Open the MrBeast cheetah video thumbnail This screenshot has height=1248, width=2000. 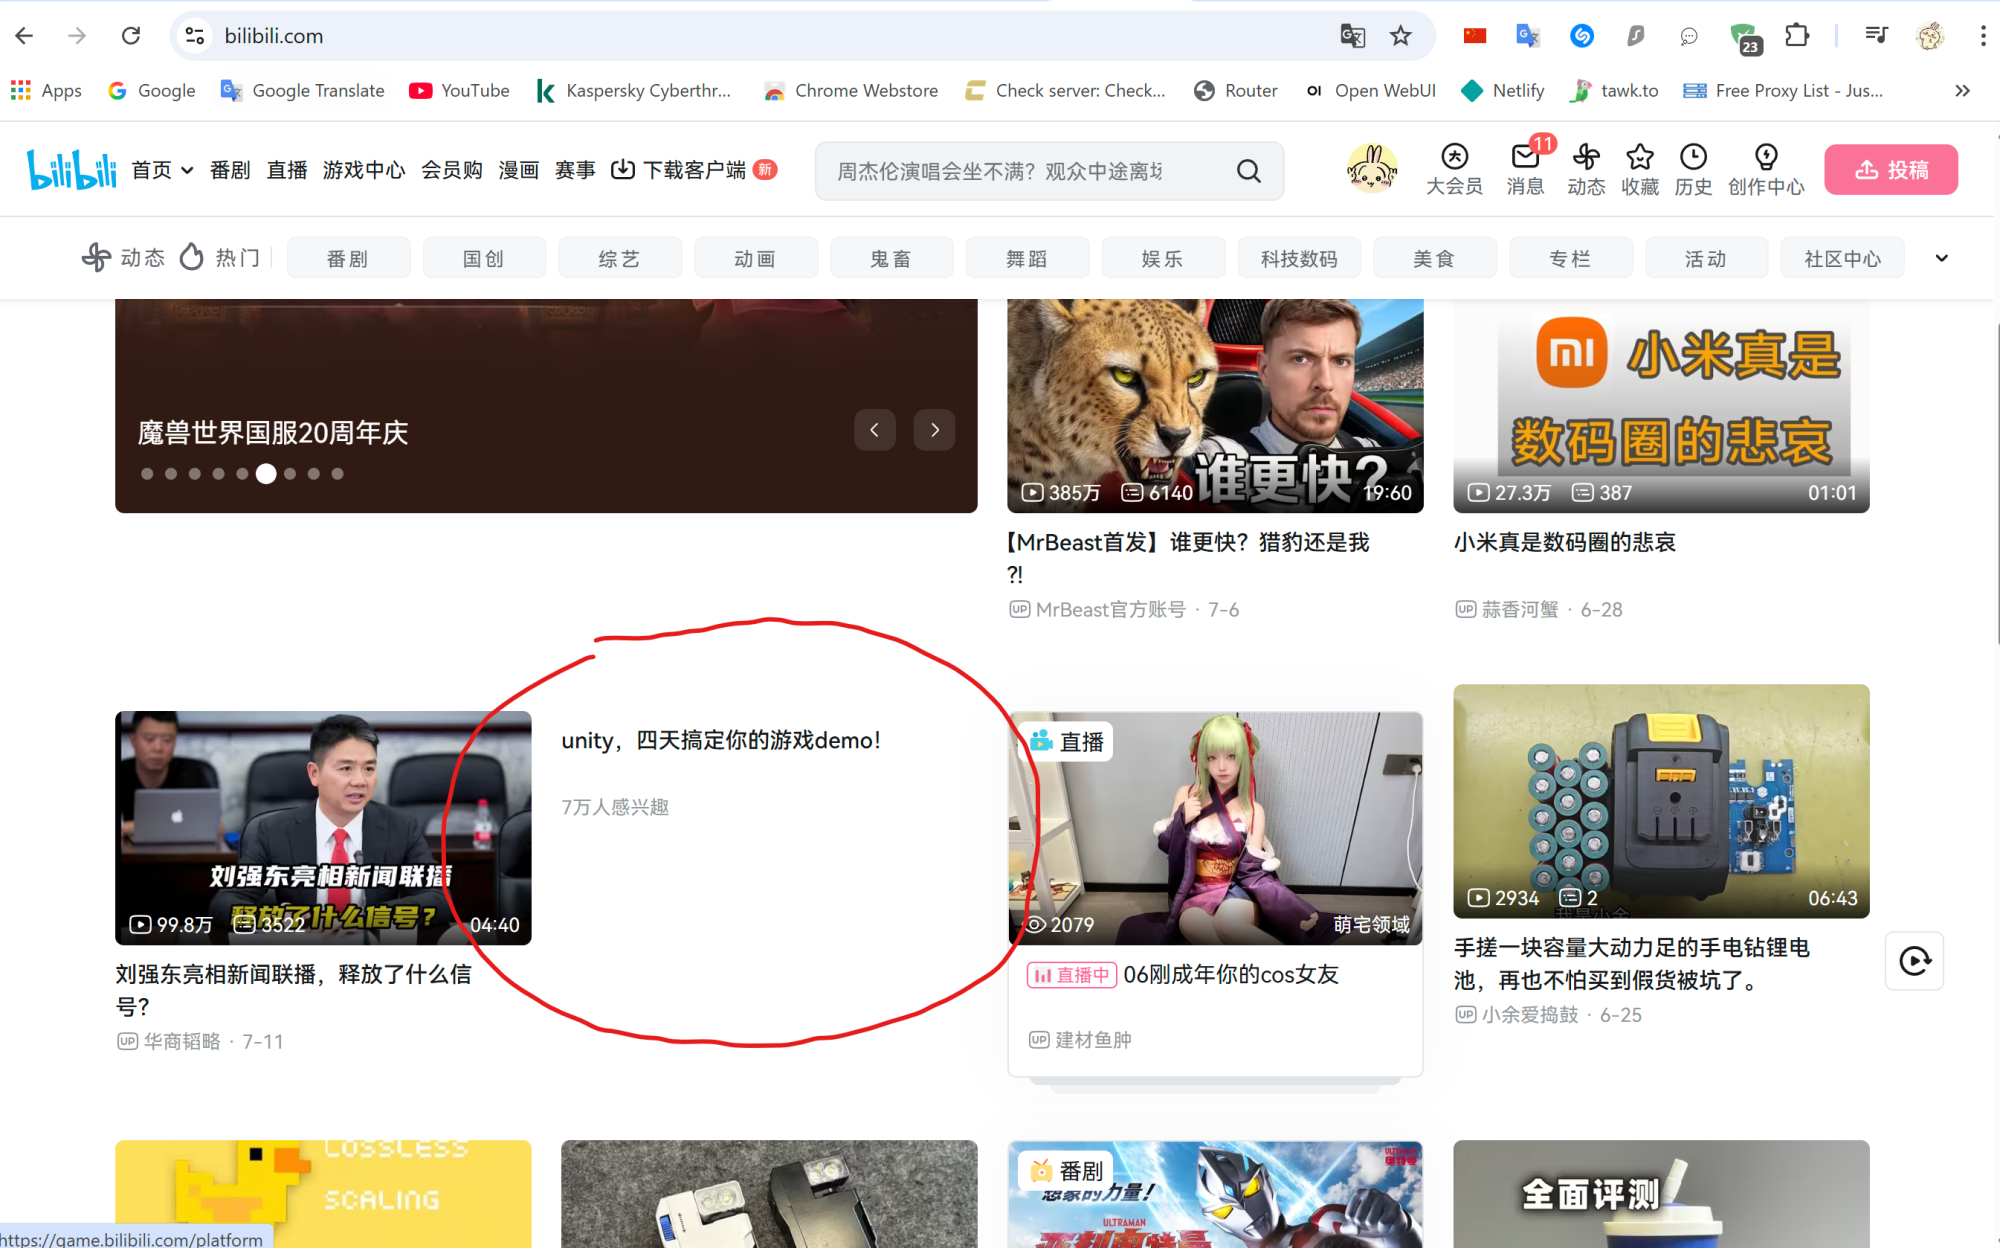point(1215,406)
